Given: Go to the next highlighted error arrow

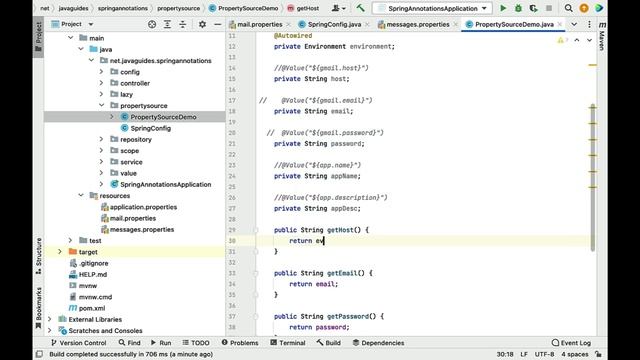Looking at the screenshot, I should point(589,40).
